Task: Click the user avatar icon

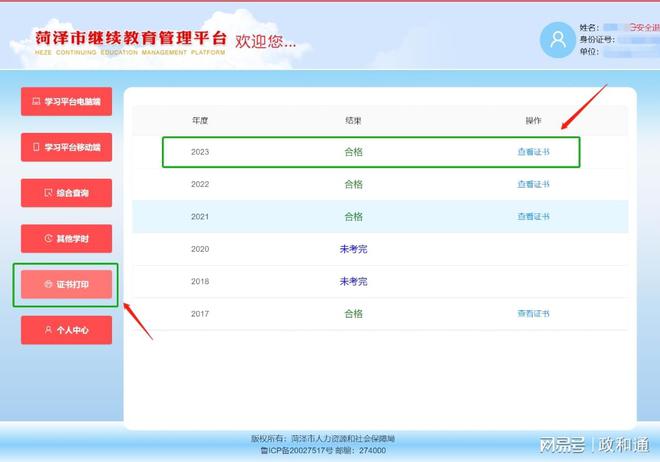Action: (x=558, y=40)
